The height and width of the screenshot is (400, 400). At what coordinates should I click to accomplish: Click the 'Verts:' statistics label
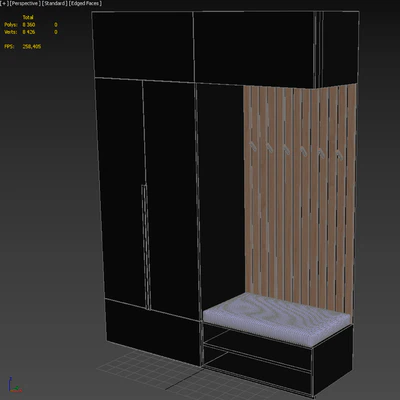coord(11,32)
